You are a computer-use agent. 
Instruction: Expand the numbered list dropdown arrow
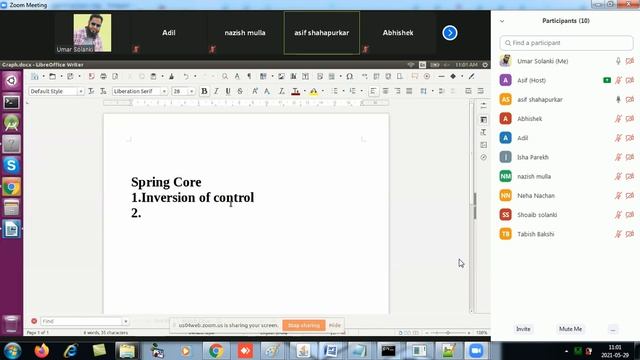[361, 91]
